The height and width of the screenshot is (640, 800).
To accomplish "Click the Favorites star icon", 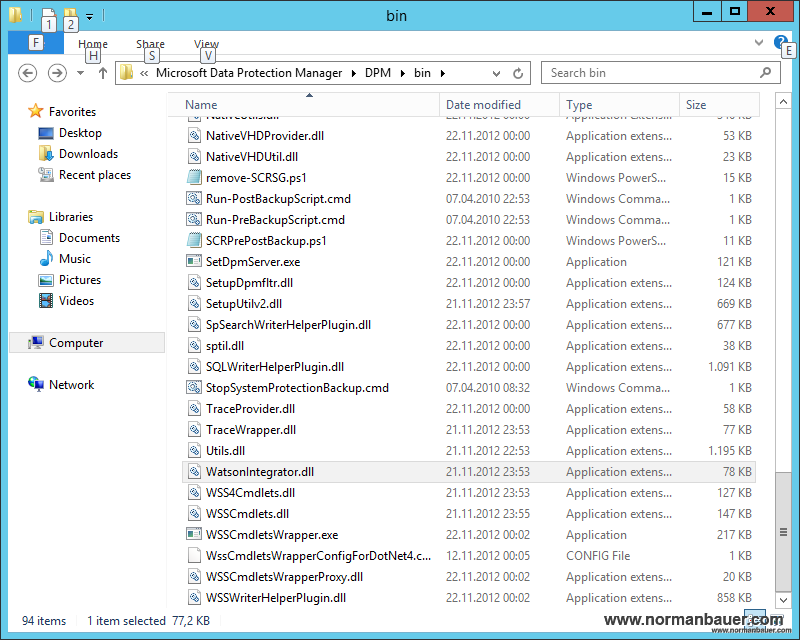I will pos(36,111).
